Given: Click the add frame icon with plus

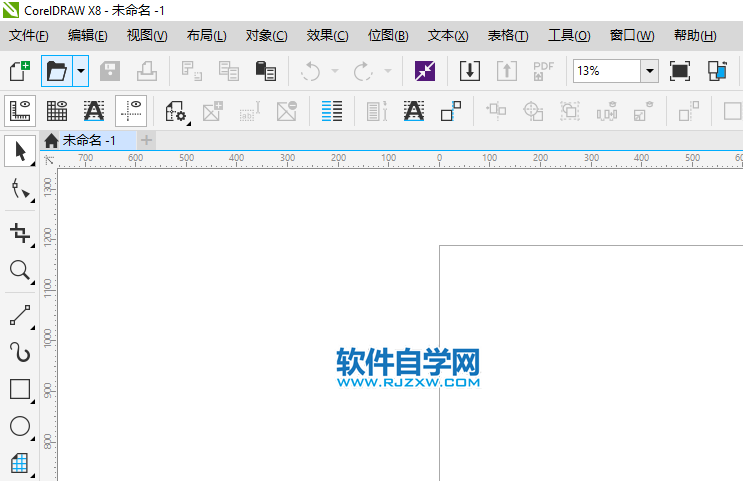Looking at the screenshot, I should pos(213,111).
